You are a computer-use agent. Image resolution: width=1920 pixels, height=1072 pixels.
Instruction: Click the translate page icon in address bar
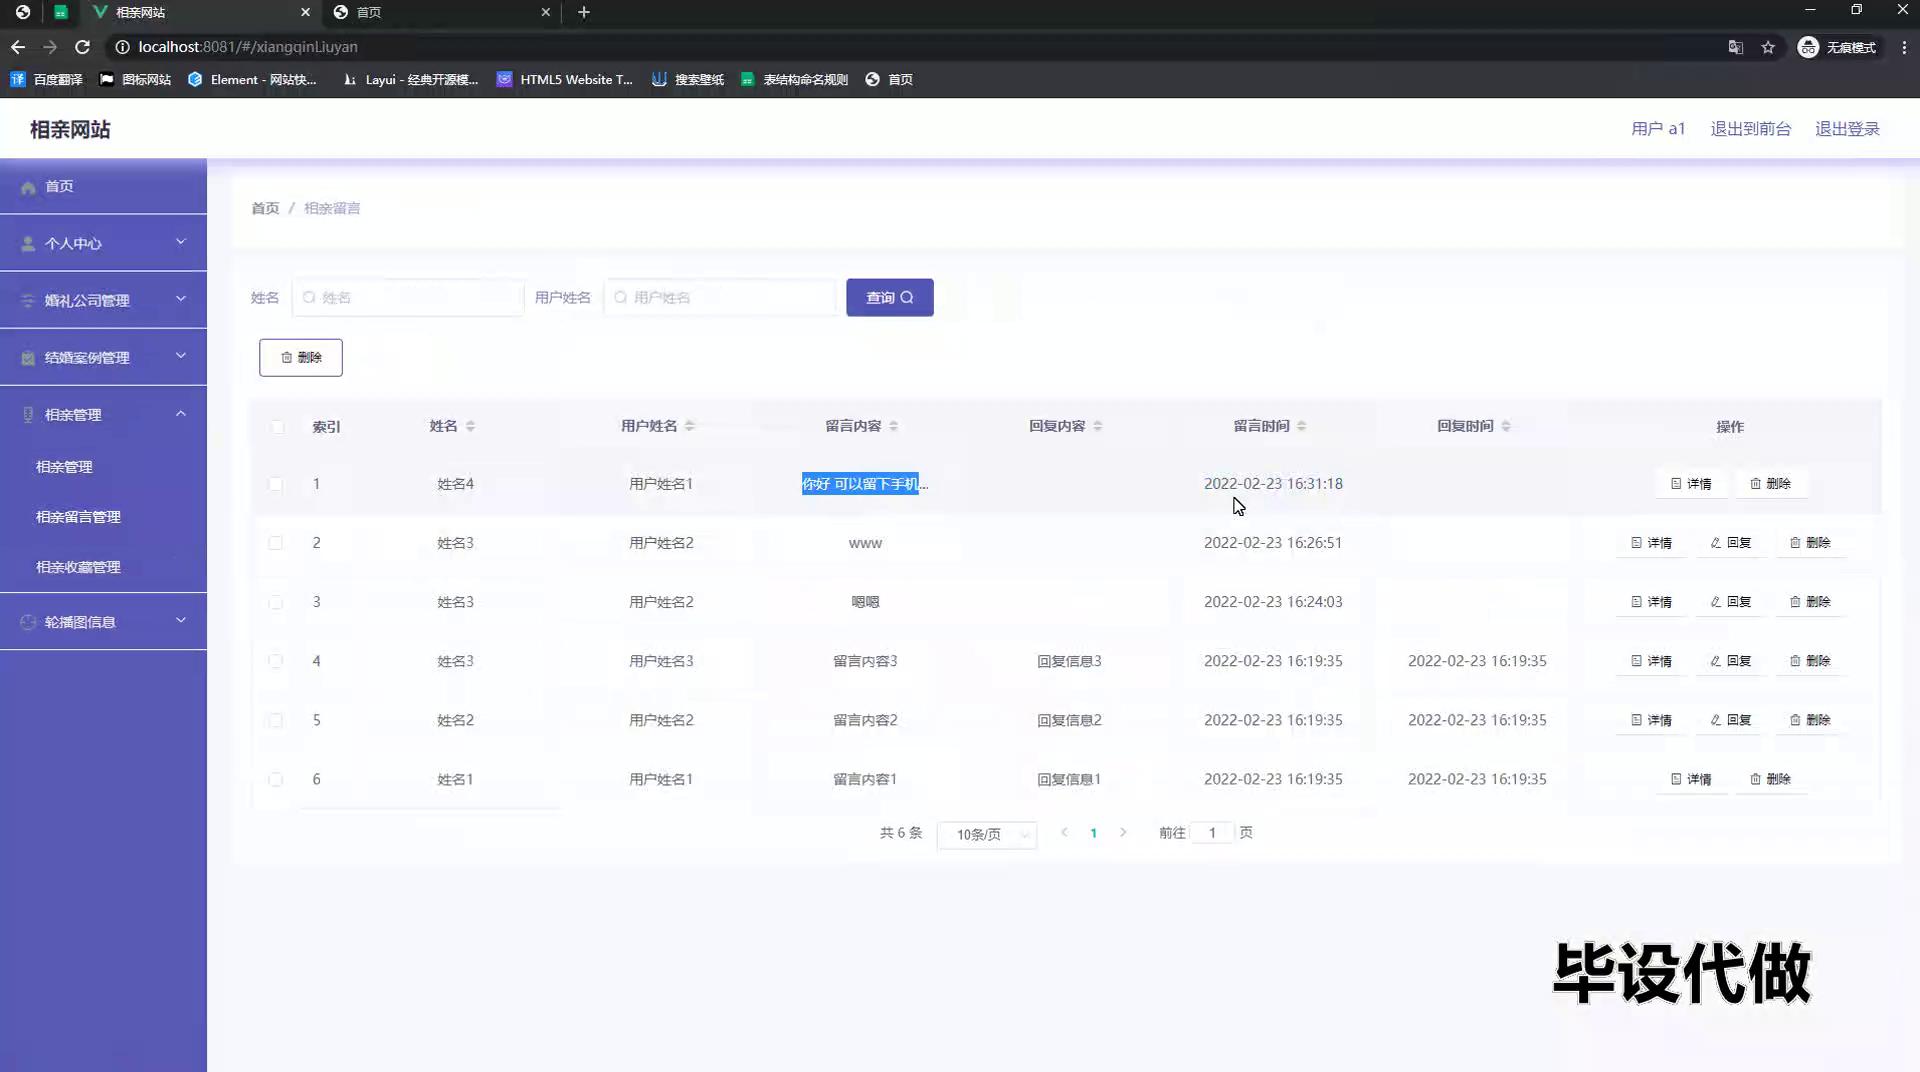click(1735, 47)
